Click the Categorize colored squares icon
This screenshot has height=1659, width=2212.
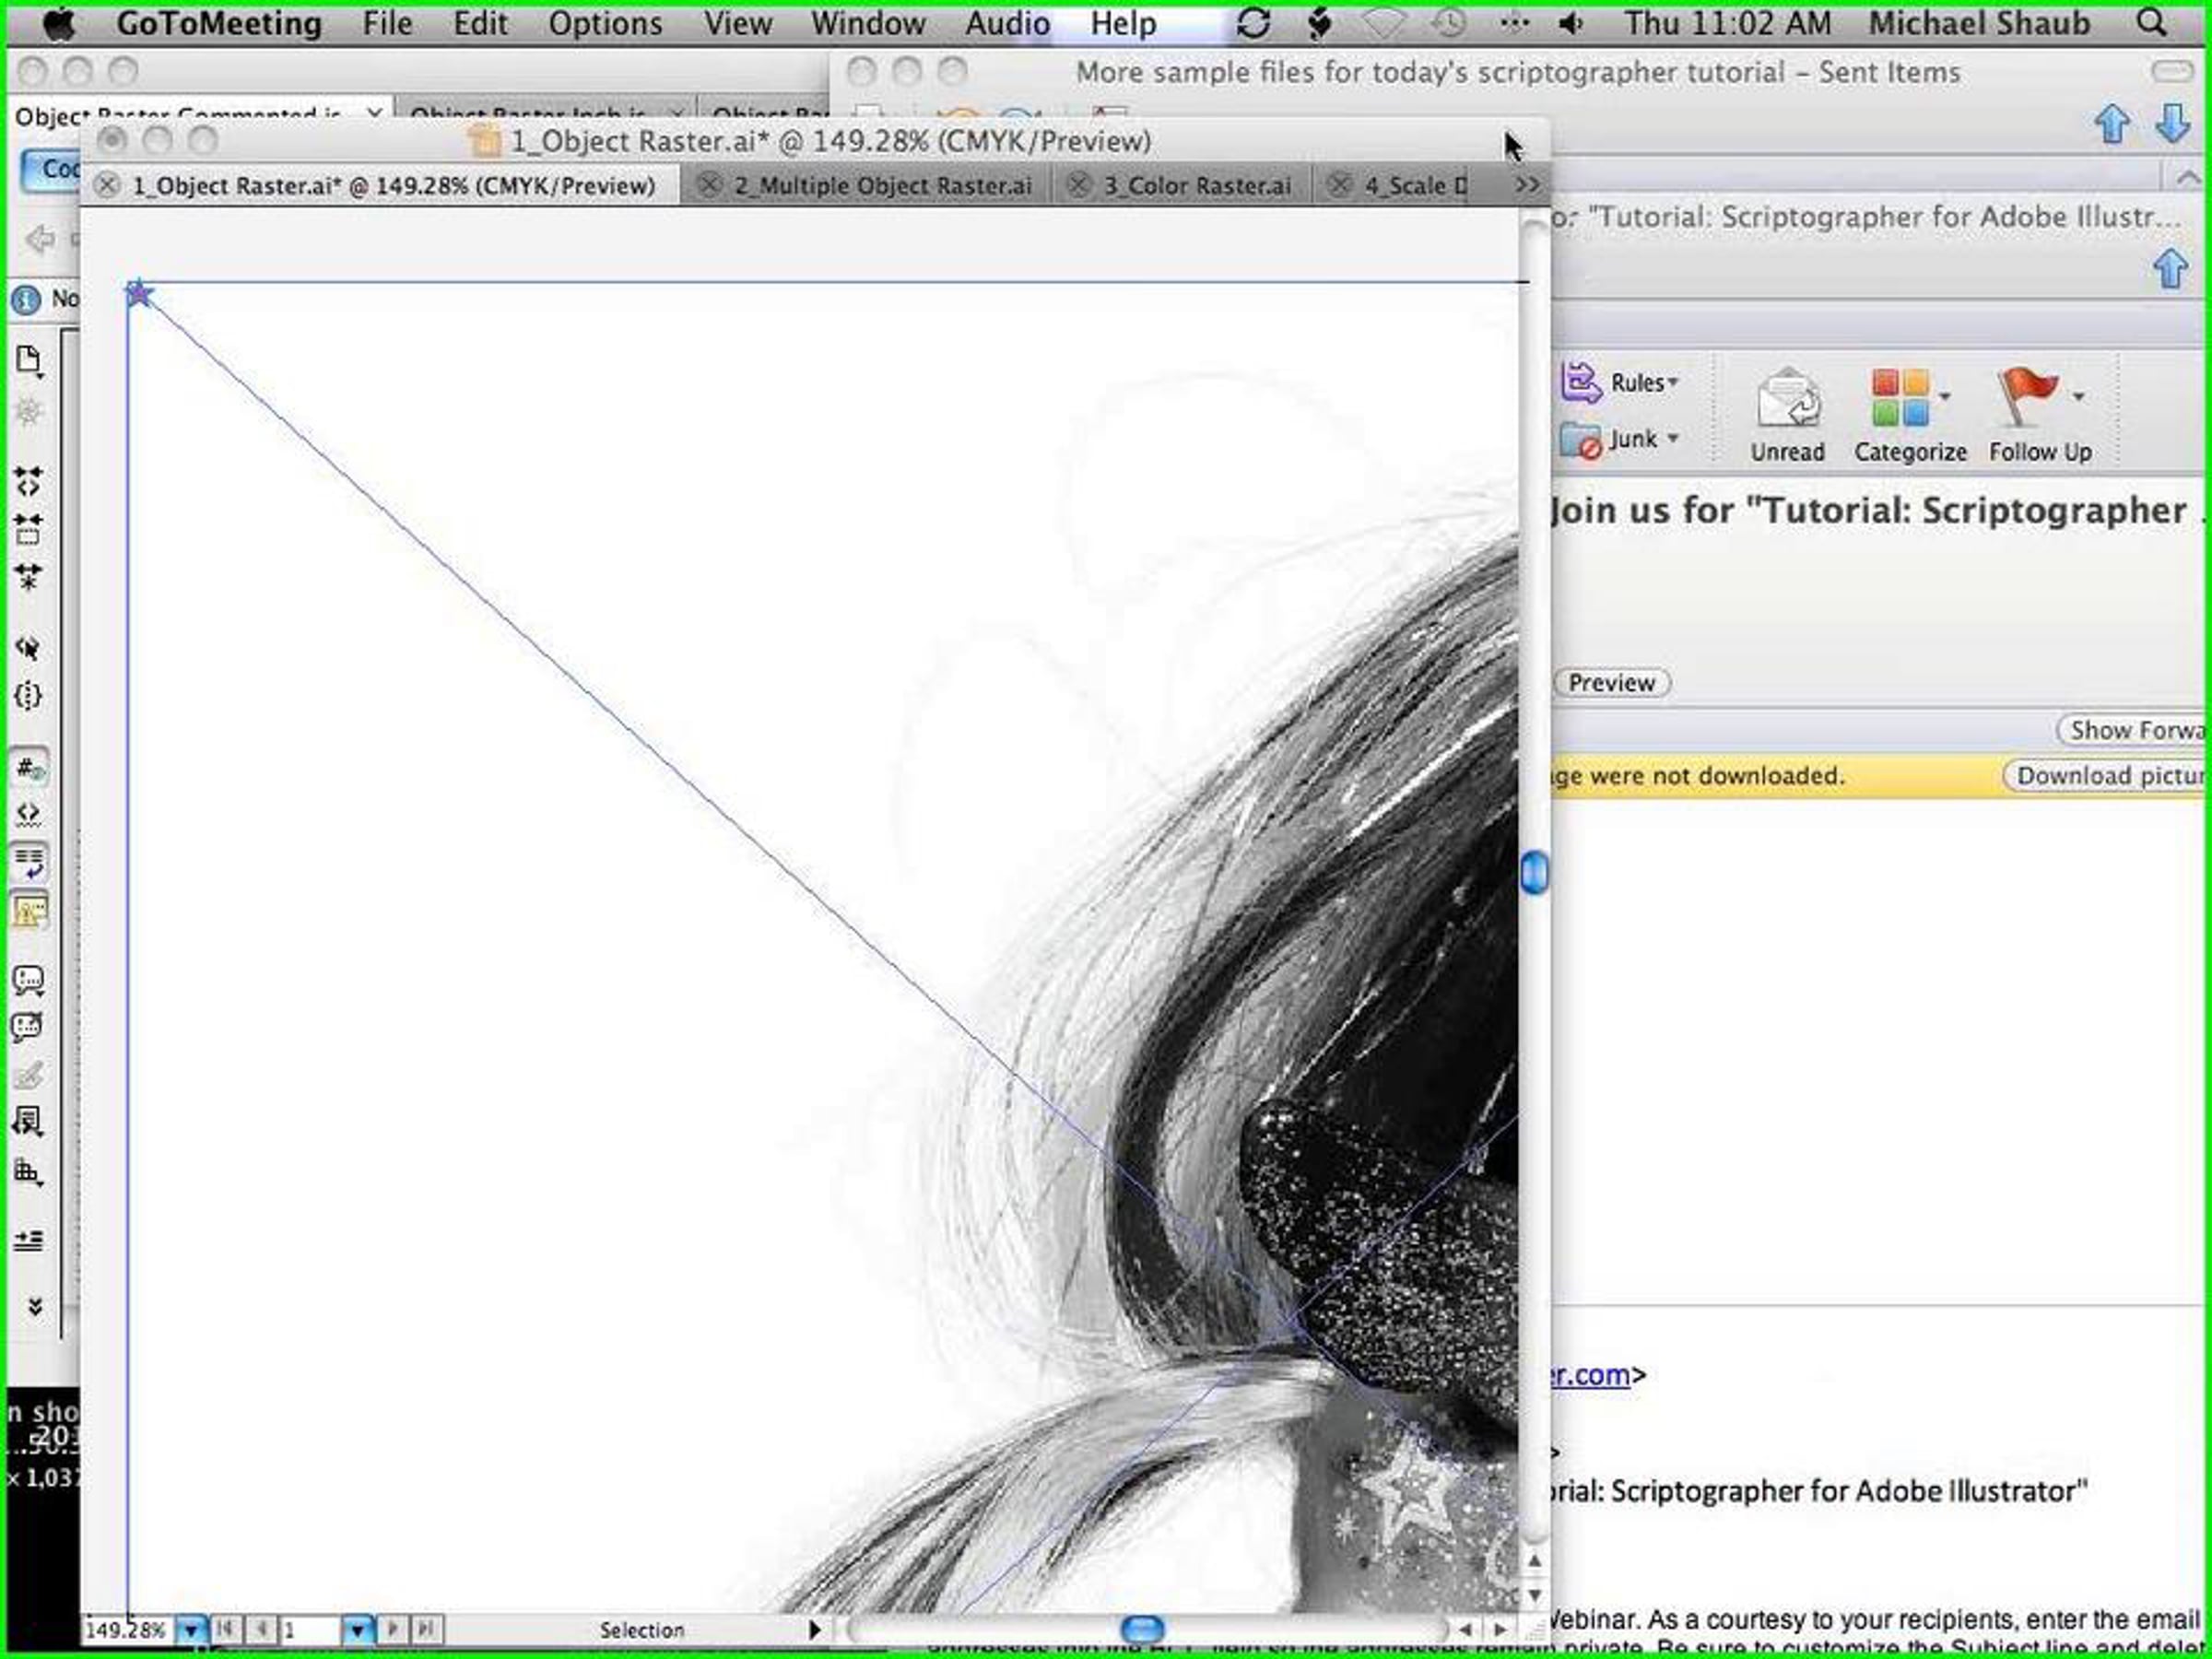click(x=1900, y=398)
